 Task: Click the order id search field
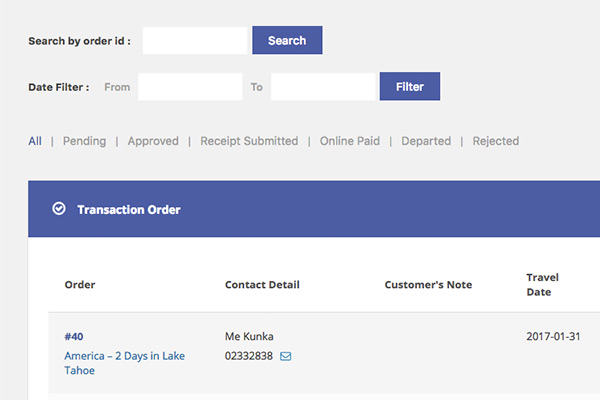tap(195, 41)
